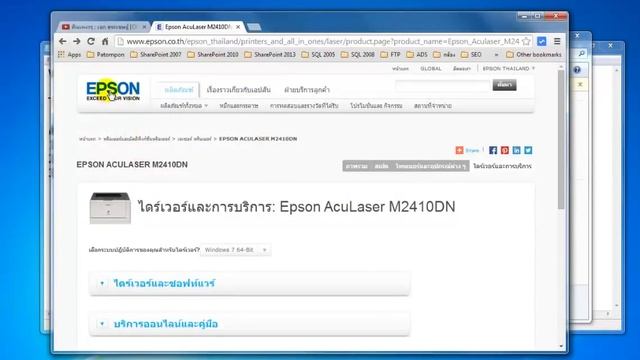Open a new tab with the new-tab button
This screenshot has height=360, width=640.
[x=254, y=27]
